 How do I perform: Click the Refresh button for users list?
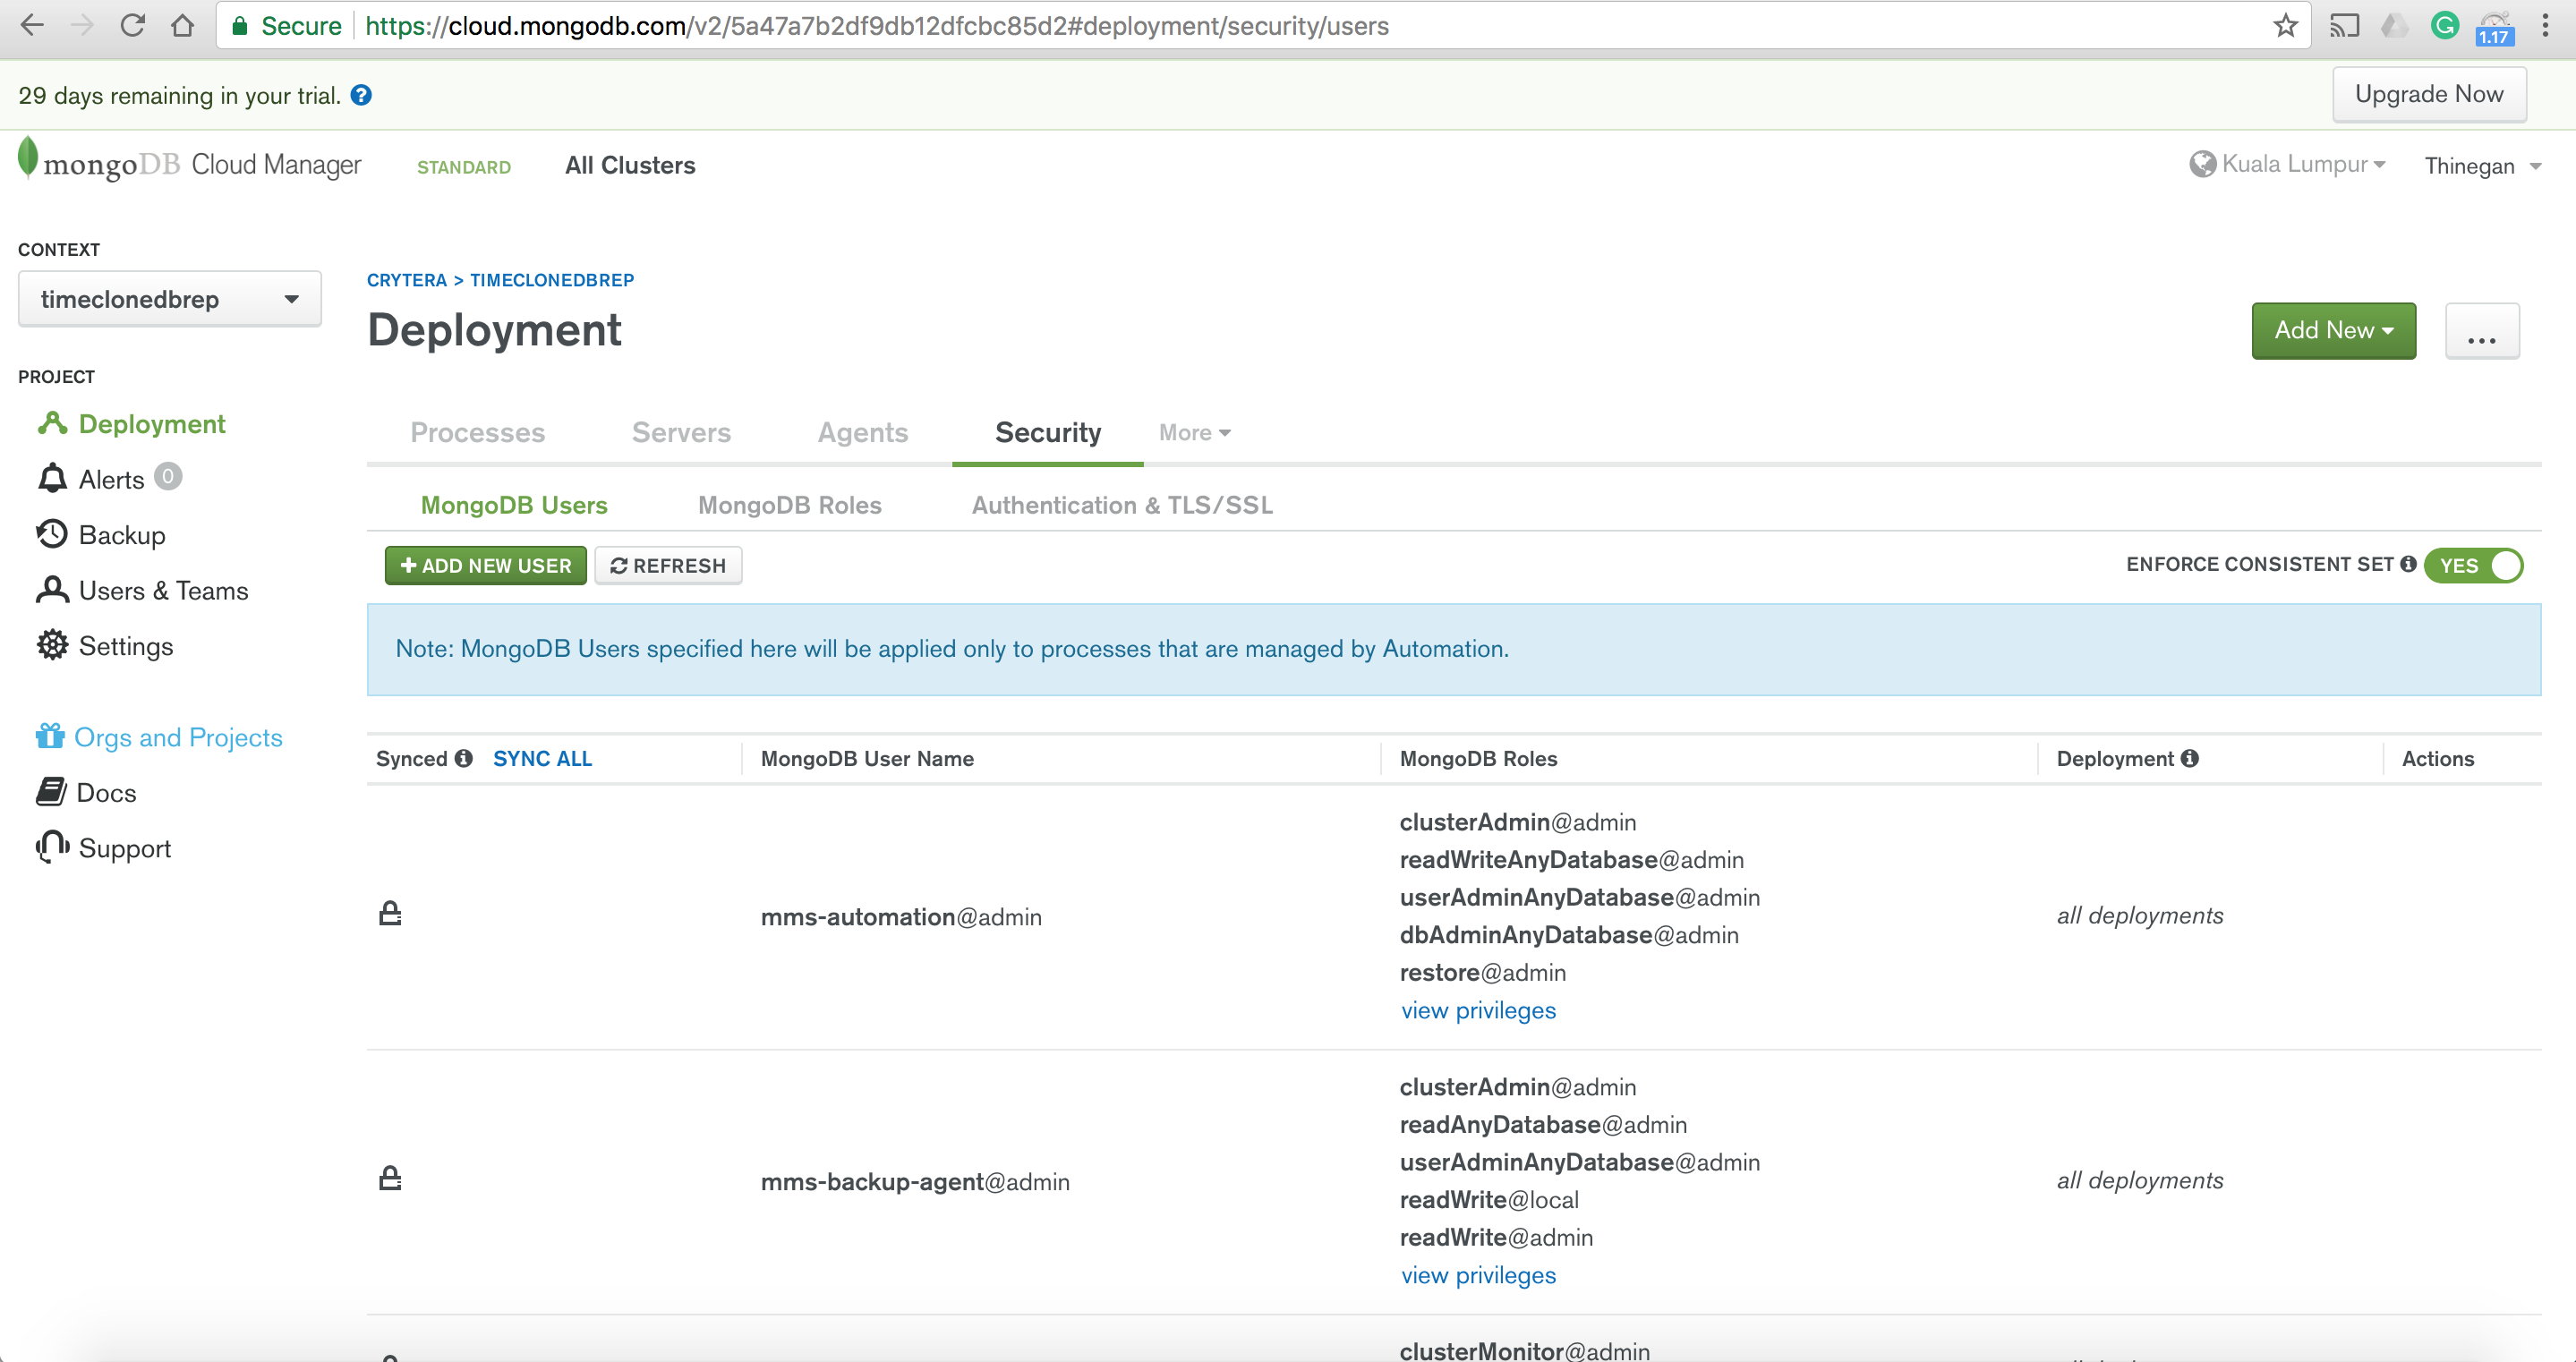668,566
